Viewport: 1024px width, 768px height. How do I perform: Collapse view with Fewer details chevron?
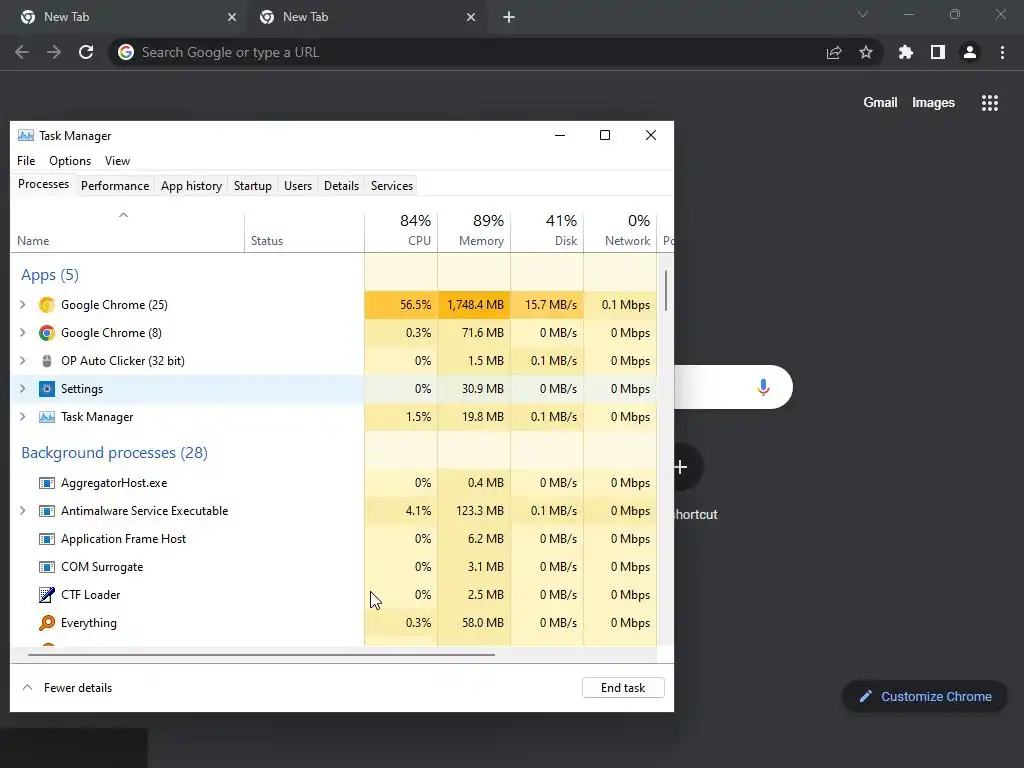pos(27,688)
